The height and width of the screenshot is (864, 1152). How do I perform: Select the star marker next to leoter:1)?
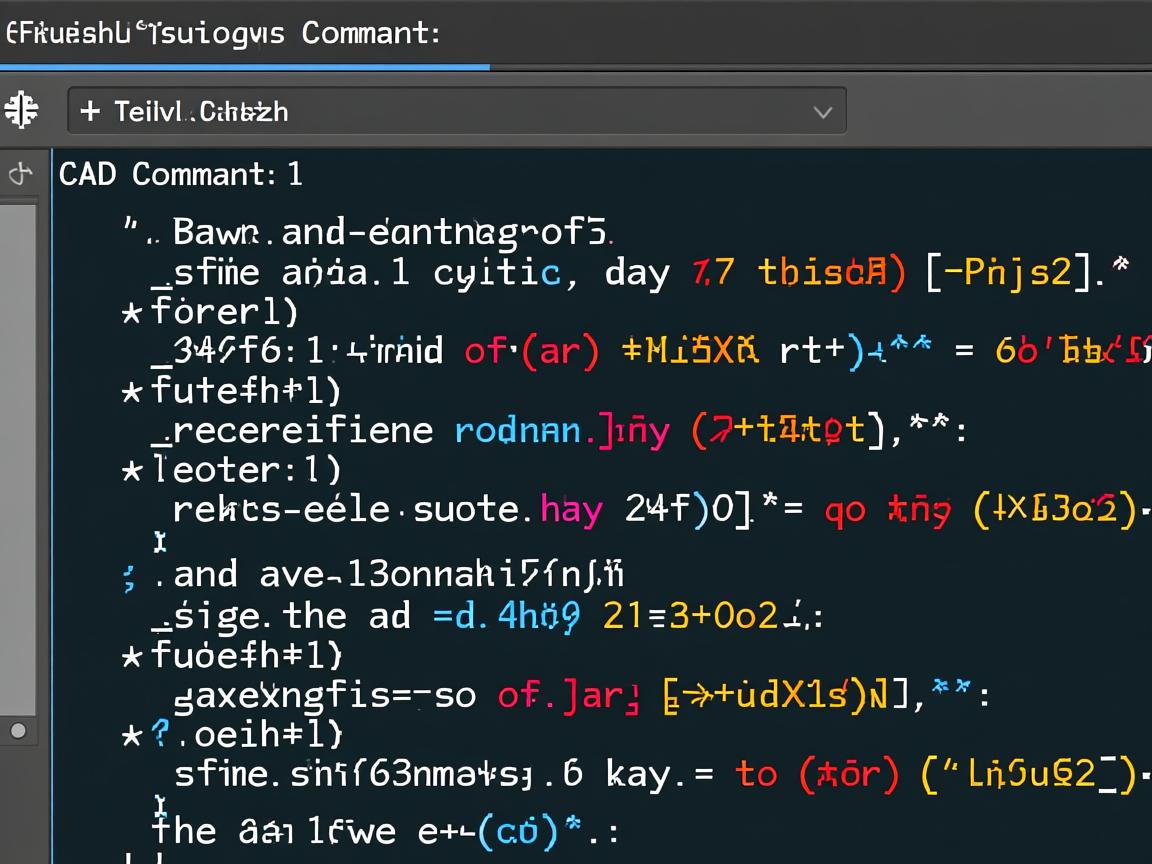point(131,471)
